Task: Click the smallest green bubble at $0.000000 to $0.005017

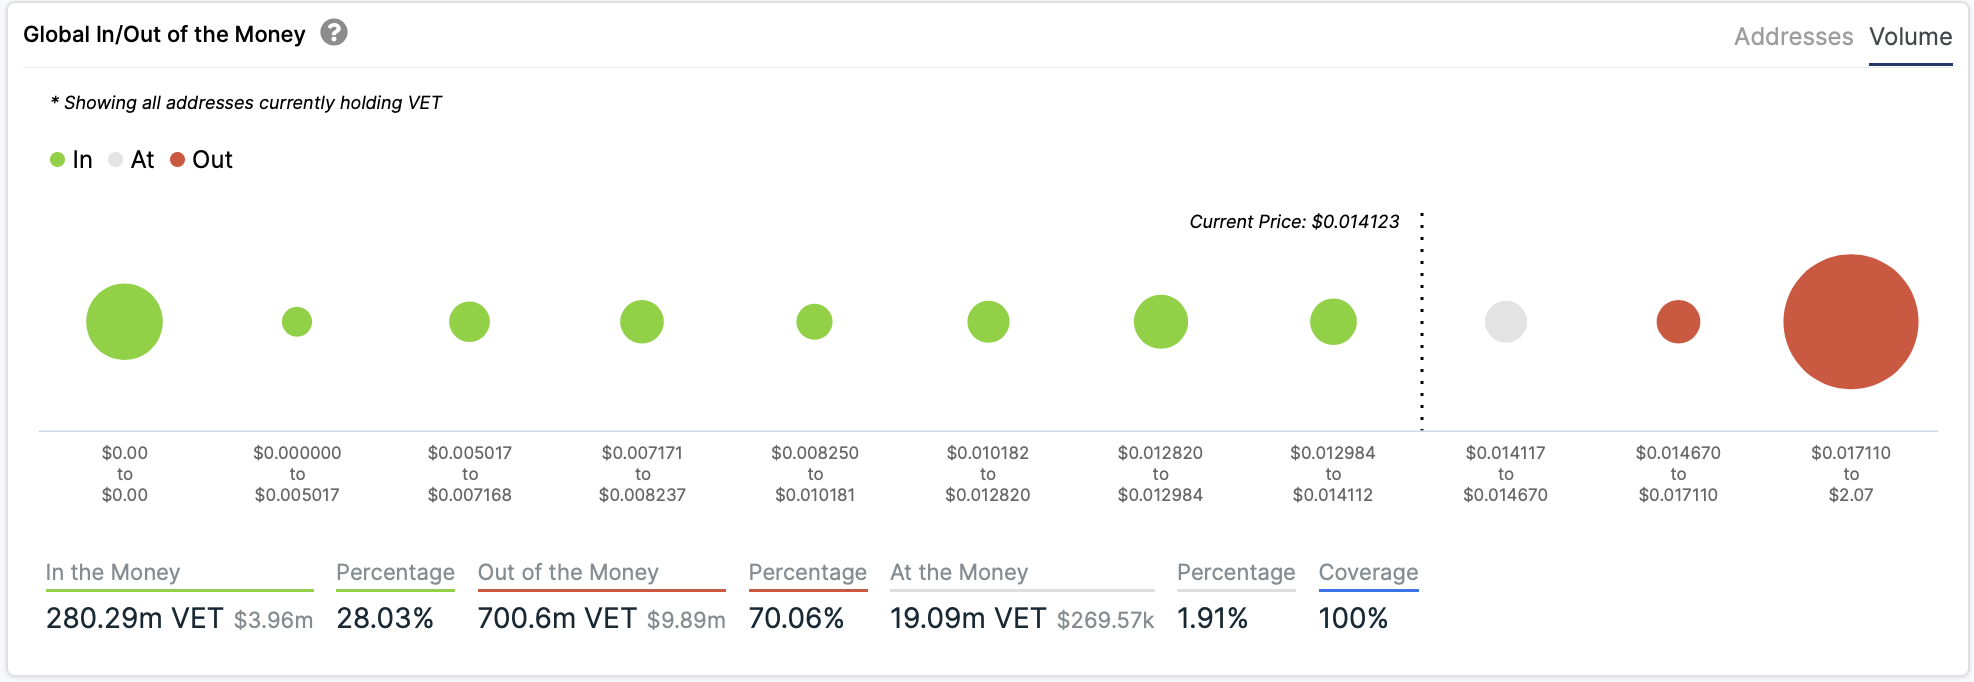Action: (x=297, y=322)
